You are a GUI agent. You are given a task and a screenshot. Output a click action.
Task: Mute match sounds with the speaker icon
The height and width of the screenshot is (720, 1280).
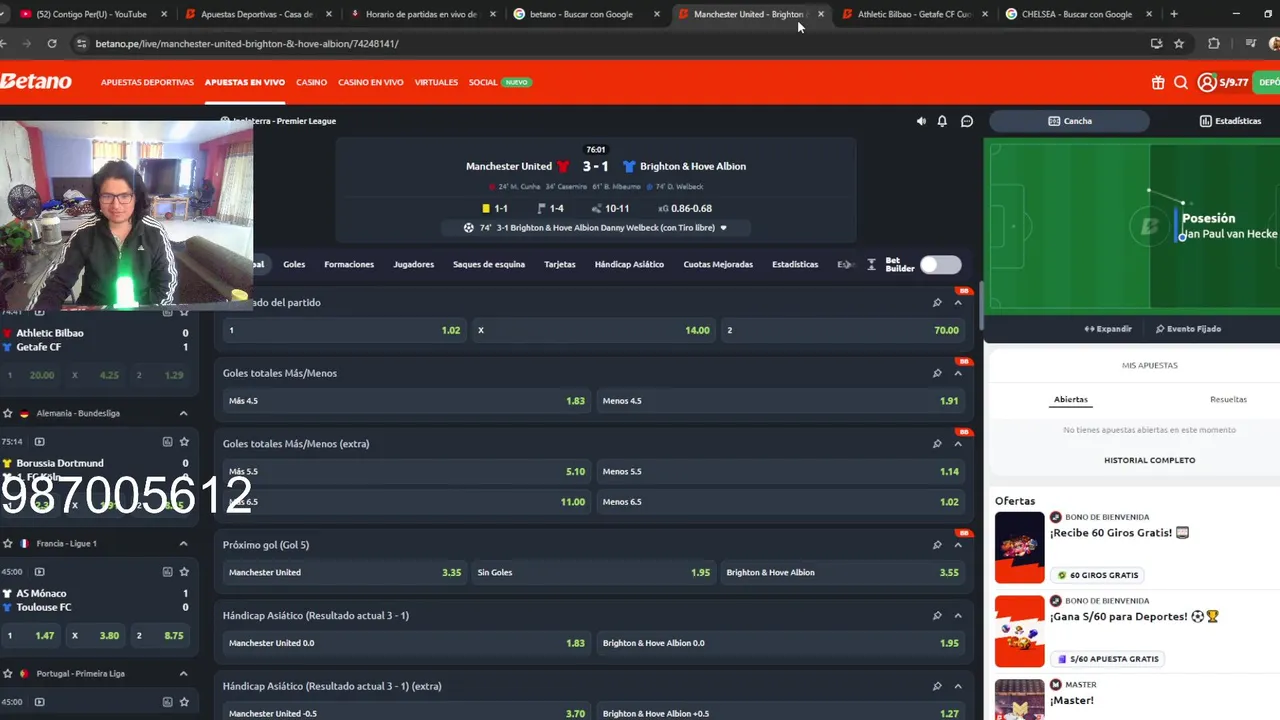click(x=921, y=121)
